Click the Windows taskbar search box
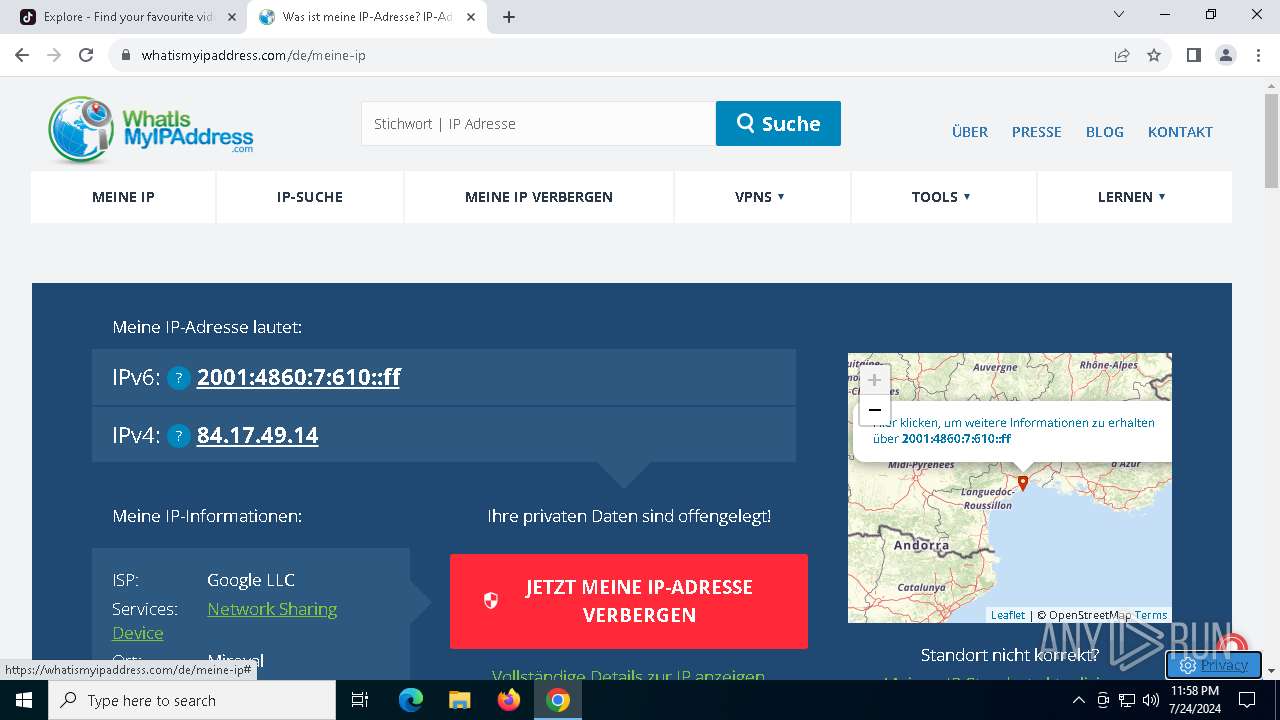1280x720 pixels. [192, 700]
